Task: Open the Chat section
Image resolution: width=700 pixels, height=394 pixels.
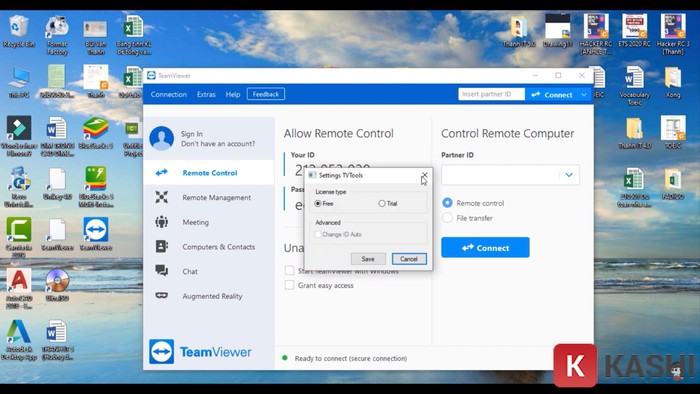Action: pyautogui.click(x=208, y=271)
